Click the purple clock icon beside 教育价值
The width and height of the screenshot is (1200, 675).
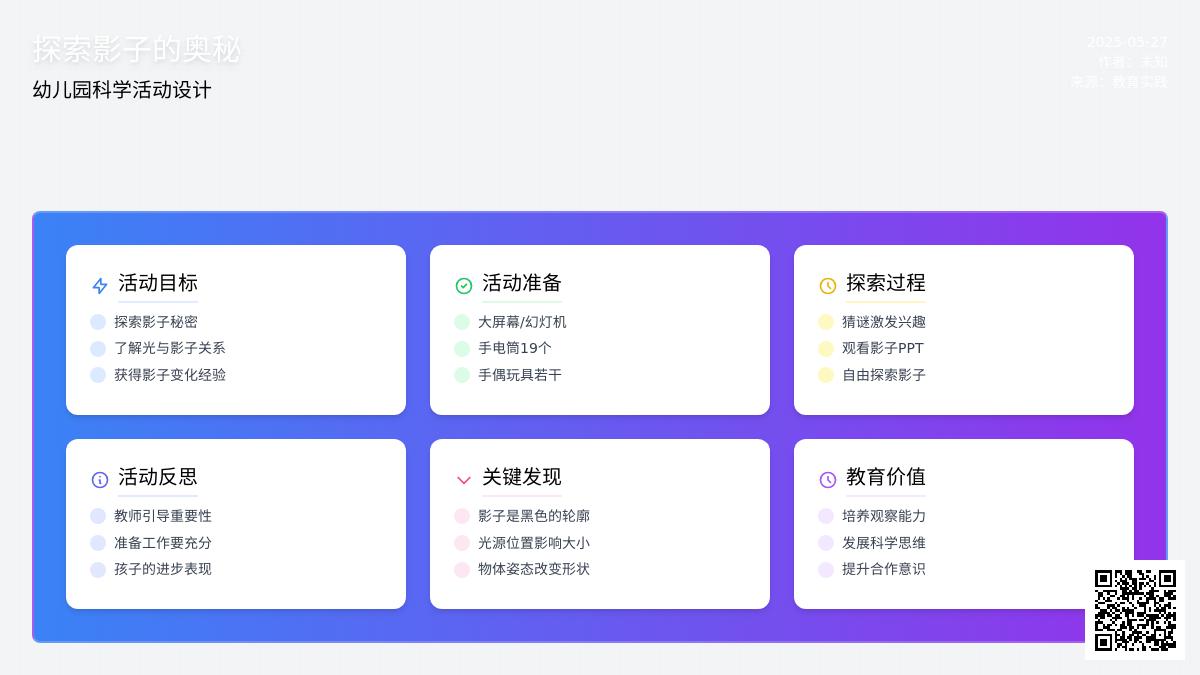828,480
